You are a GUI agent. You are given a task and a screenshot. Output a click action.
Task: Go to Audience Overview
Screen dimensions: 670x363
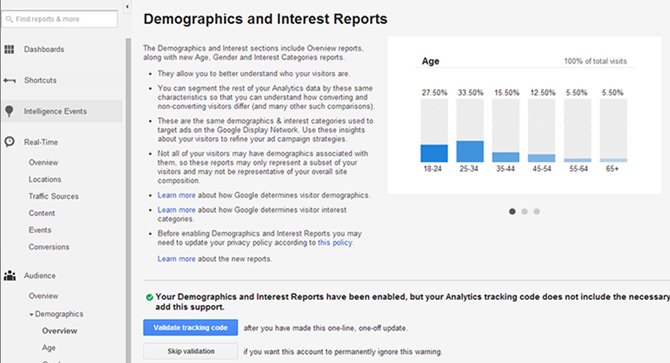click(x=43, y=296)
